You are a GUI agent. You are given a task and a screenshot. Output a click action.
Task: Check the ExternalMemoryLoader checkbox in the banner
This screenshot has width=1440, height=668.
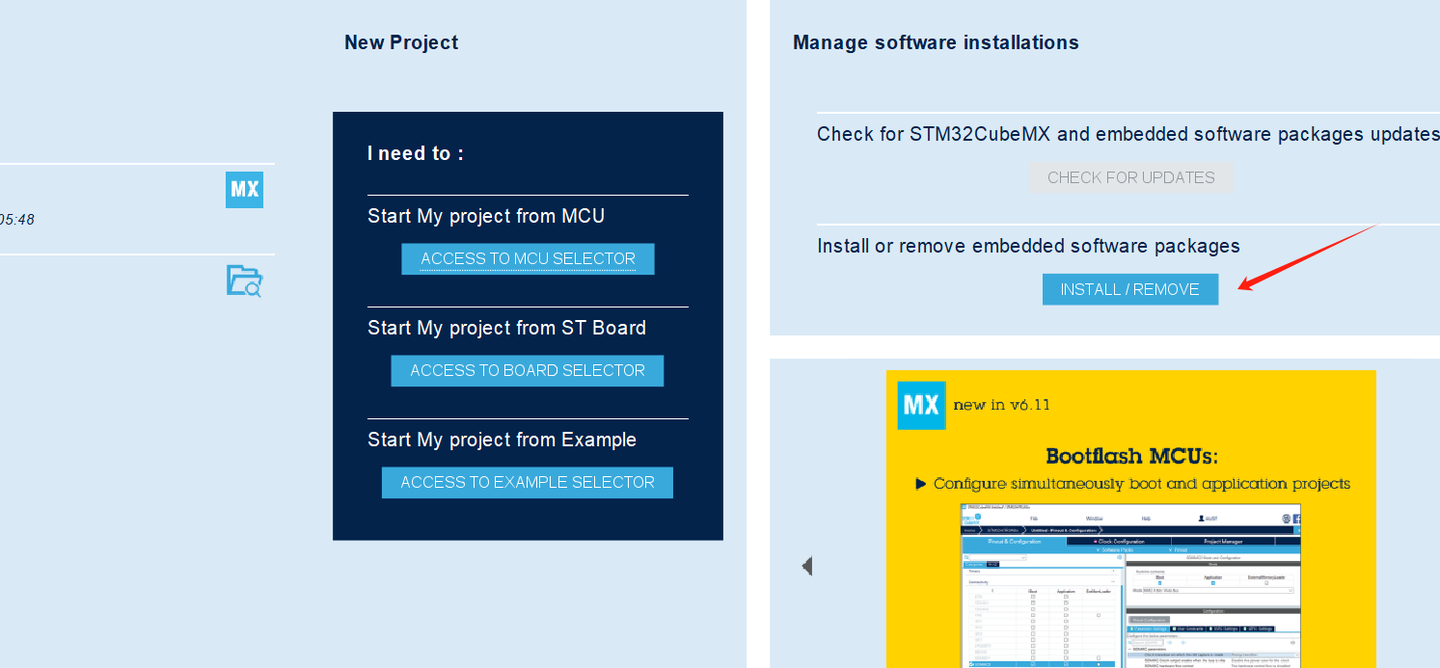(x=1266, y=581)
